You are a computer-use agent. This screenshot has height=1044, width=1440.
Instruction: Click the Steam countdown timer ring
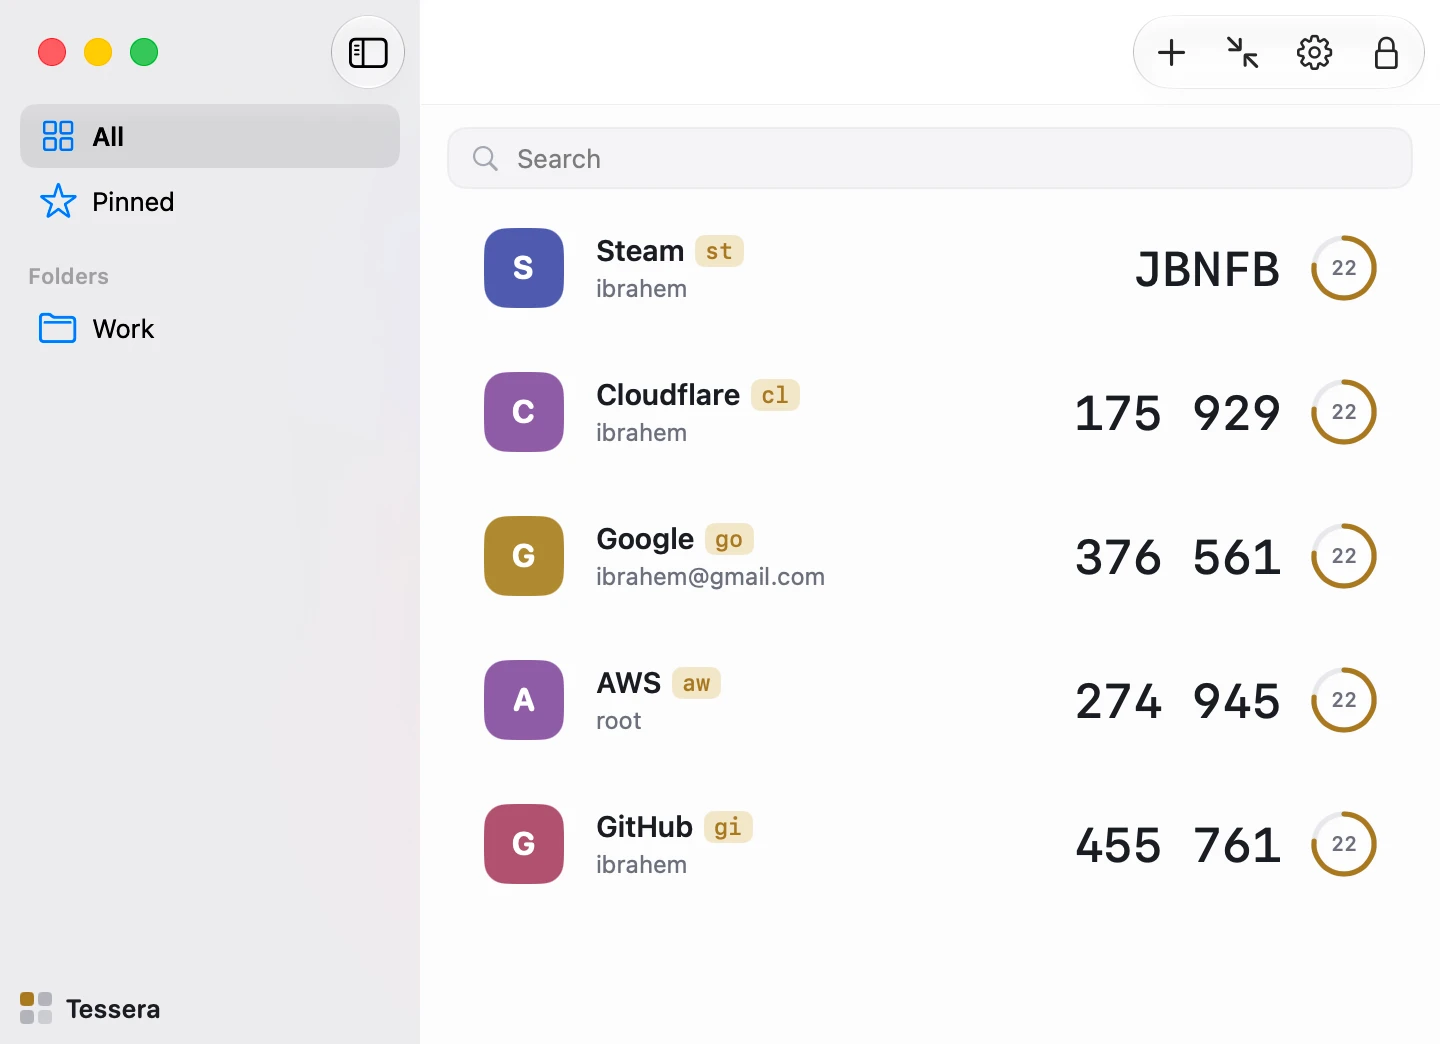pyautogui.click(x=1344, y=268)
